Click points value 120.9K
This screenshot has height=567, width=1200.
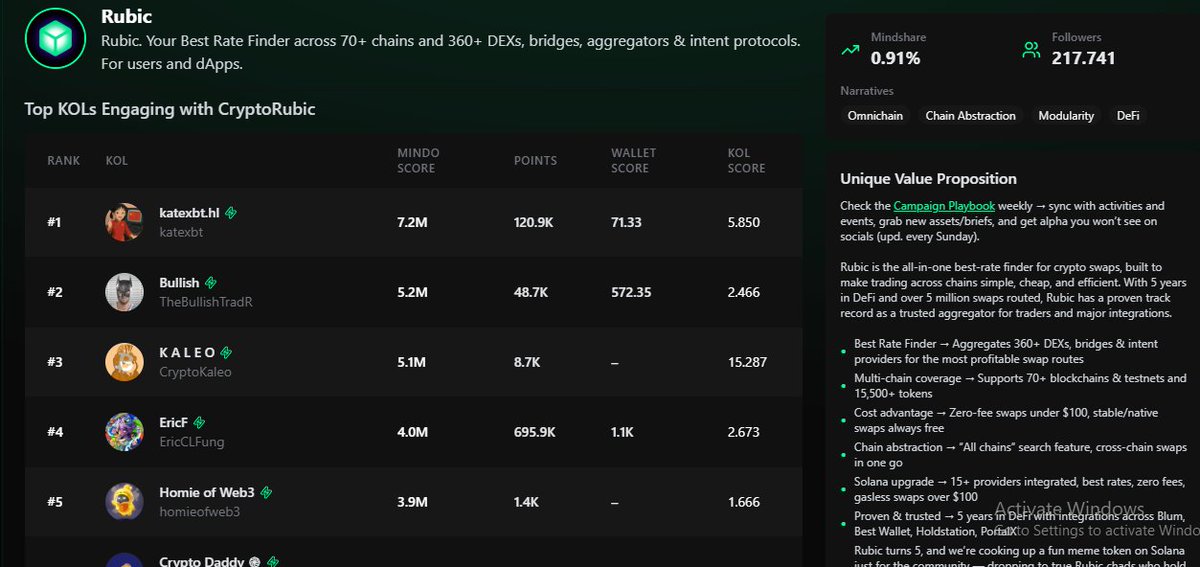(x=533, y=222)
